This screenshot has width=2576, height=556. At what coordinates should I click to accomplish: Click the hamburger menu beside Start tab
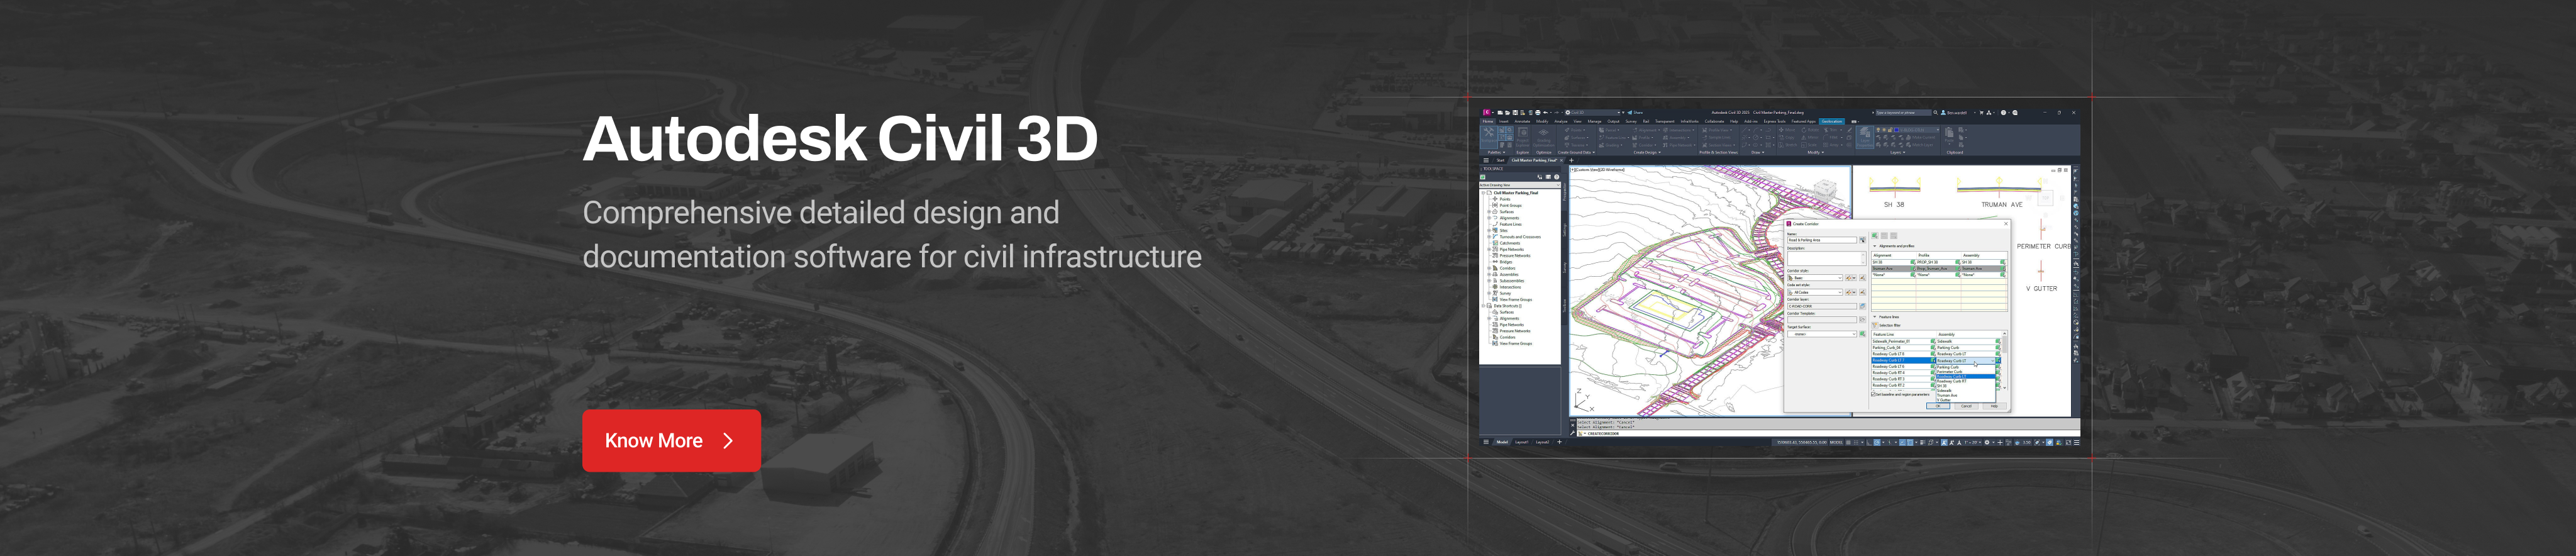click(1486, 160)
